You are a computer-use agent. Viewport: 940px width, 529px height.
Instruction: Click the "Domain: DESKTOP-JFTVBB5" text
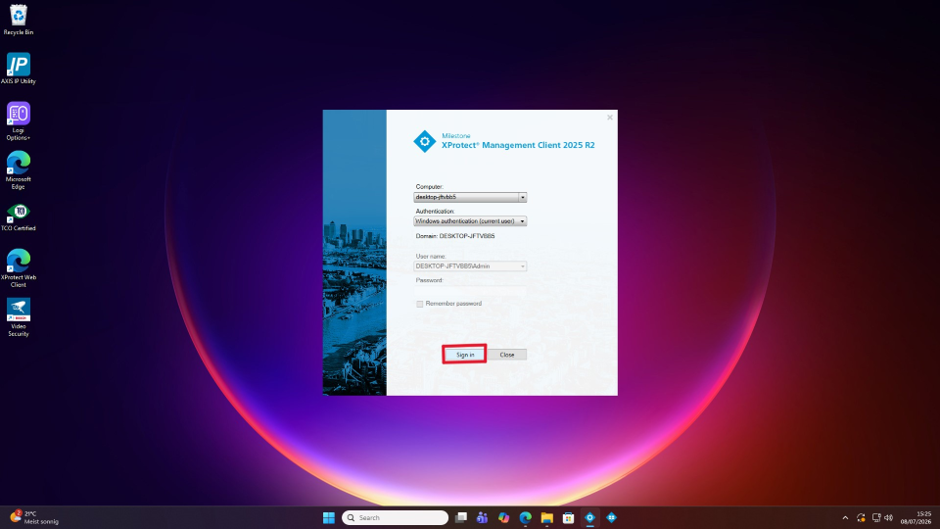tap(455, 236)
